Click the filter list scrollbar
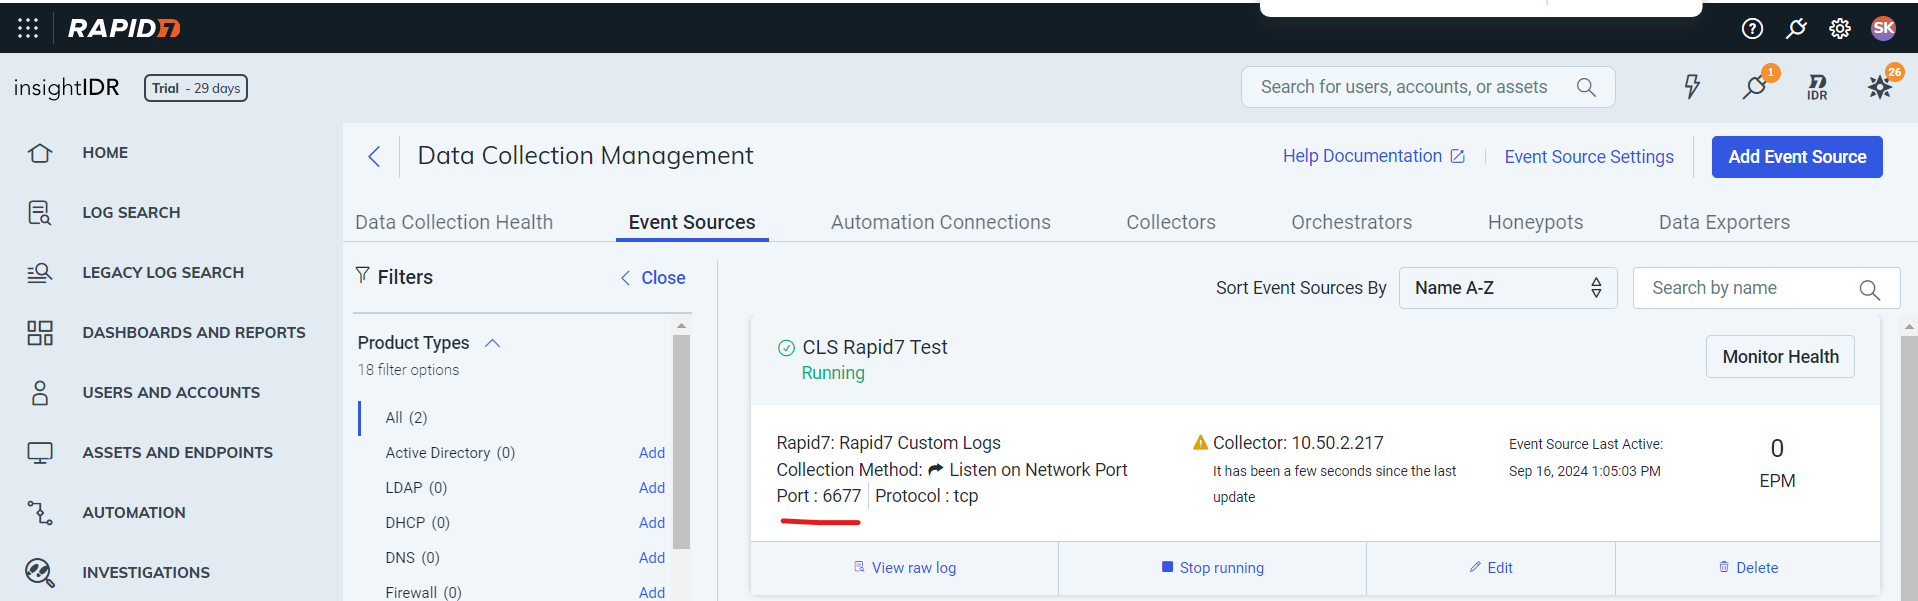The width and height of the screenshot is (1918, 601). point(681,442)
